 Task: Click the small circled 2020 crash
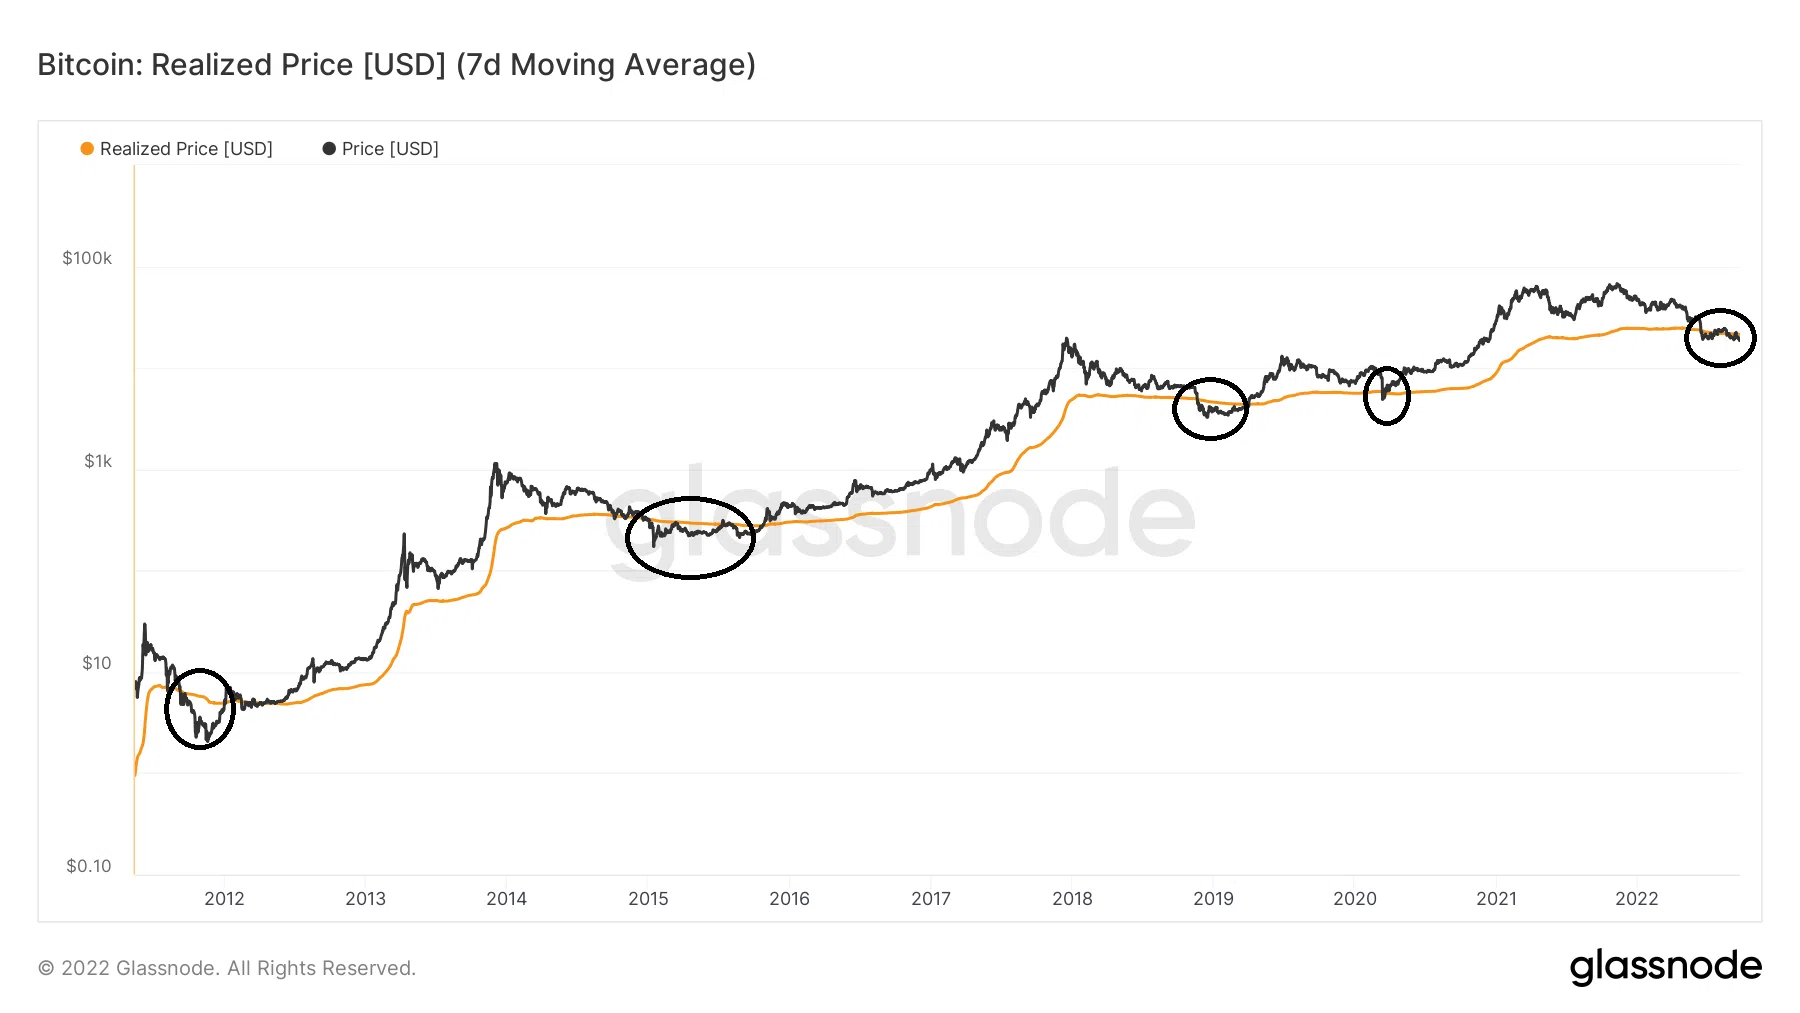[1387, 395]
